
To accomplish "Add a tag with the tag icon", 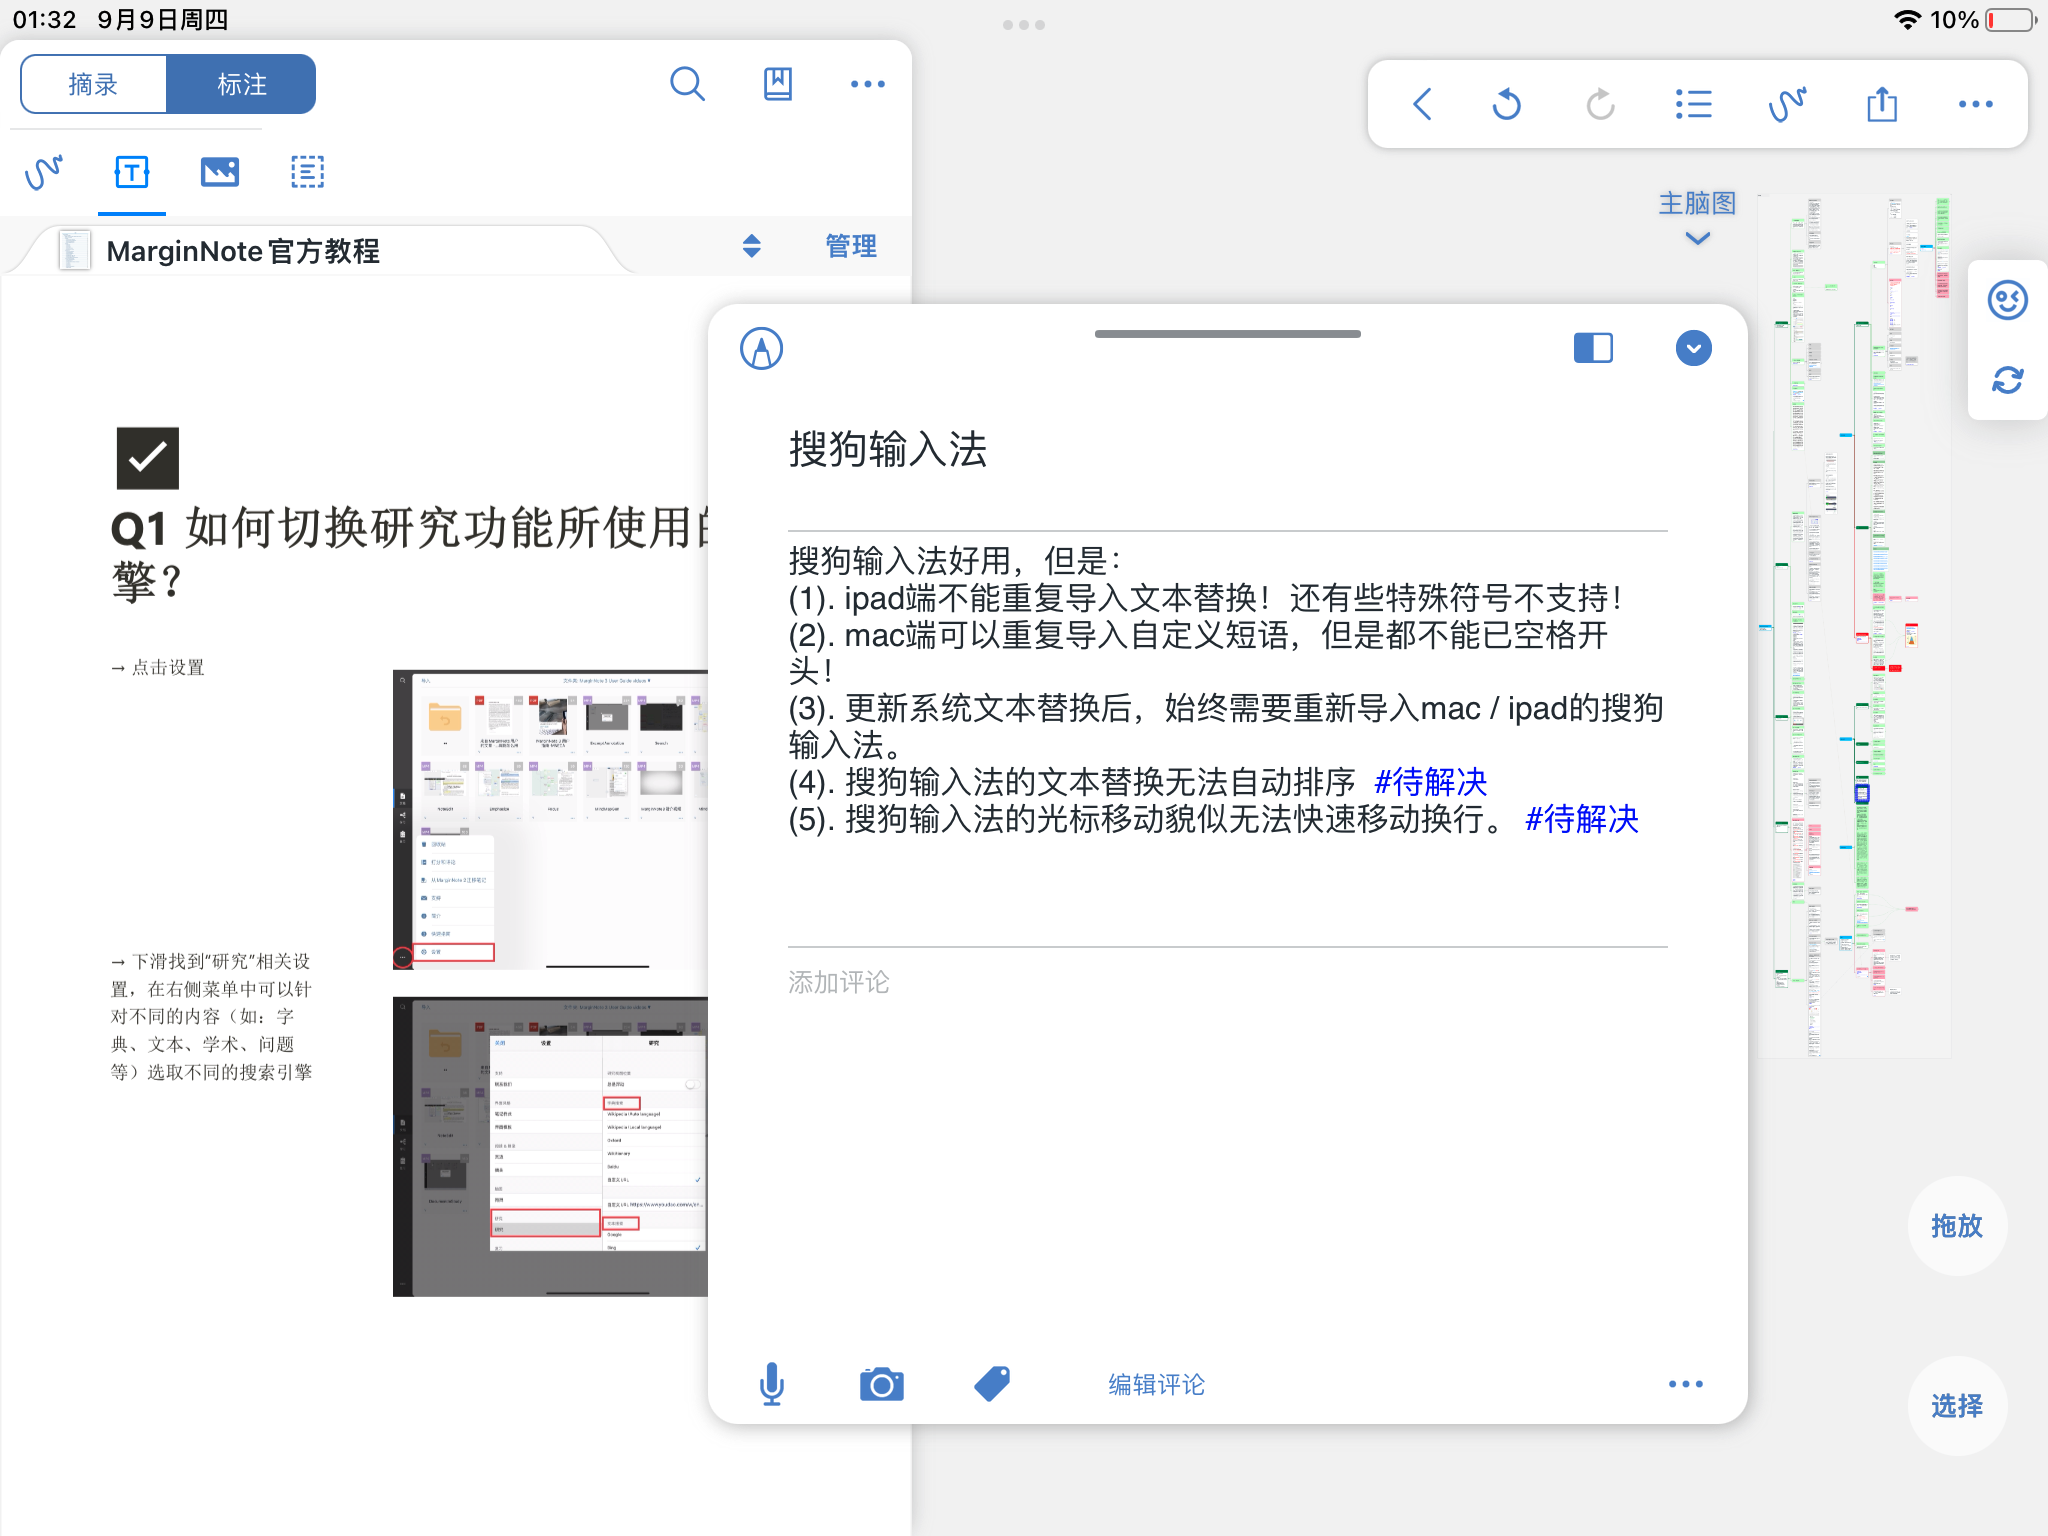I will [992, 1384].
